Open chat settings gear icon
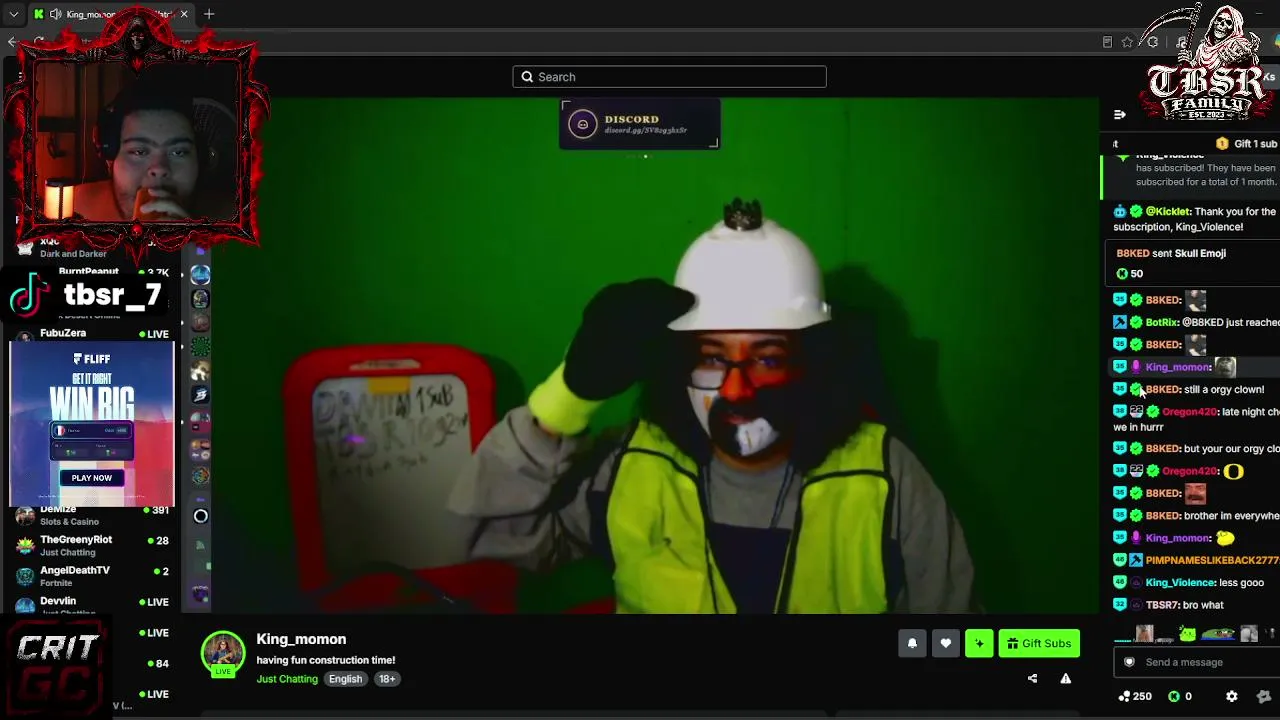The image size is (1280, 720). click(x=1232, y=696)
